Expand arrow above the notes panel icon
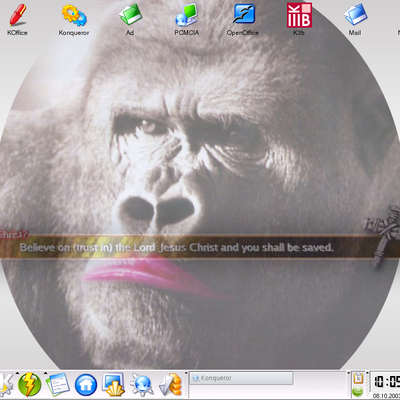The image size is (400, 400). [x=45, y=373]
